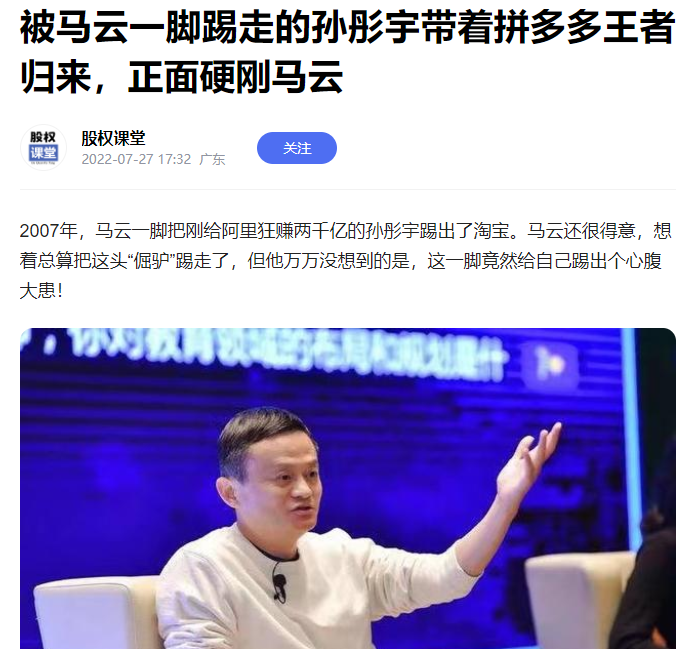Click the white chair at photo's right side
This screenshot has height=649, width=699.
tap(580, 600)
